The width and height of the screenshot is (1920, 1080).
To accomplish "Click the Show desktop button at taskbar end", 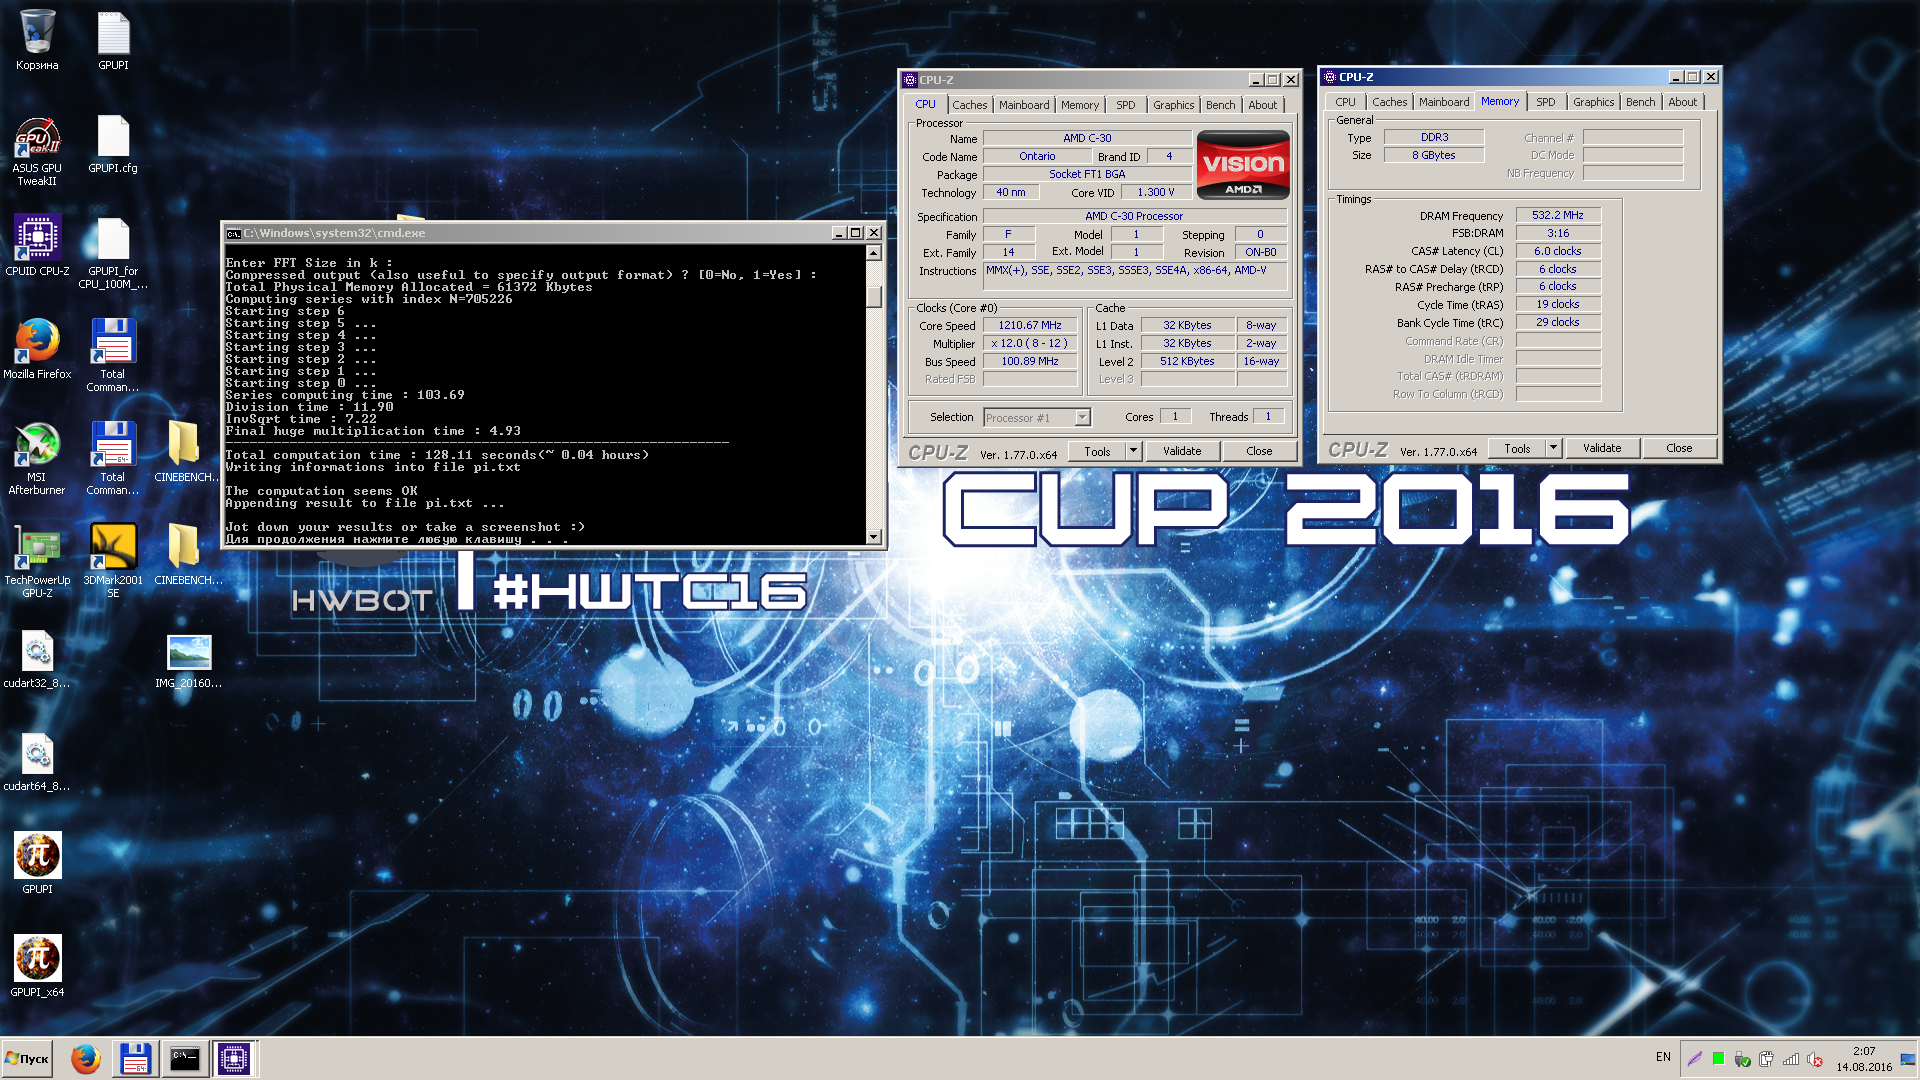I will (1908, 1059).
